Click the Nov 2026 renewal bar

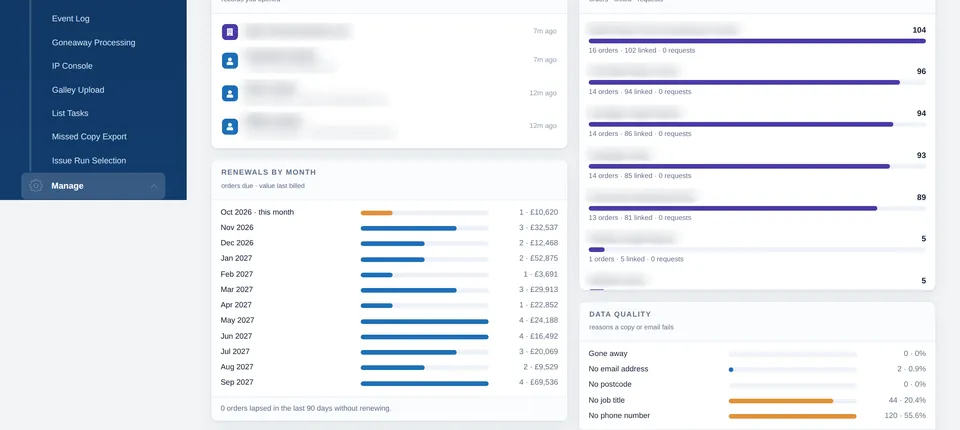click(x=408, y=228)
